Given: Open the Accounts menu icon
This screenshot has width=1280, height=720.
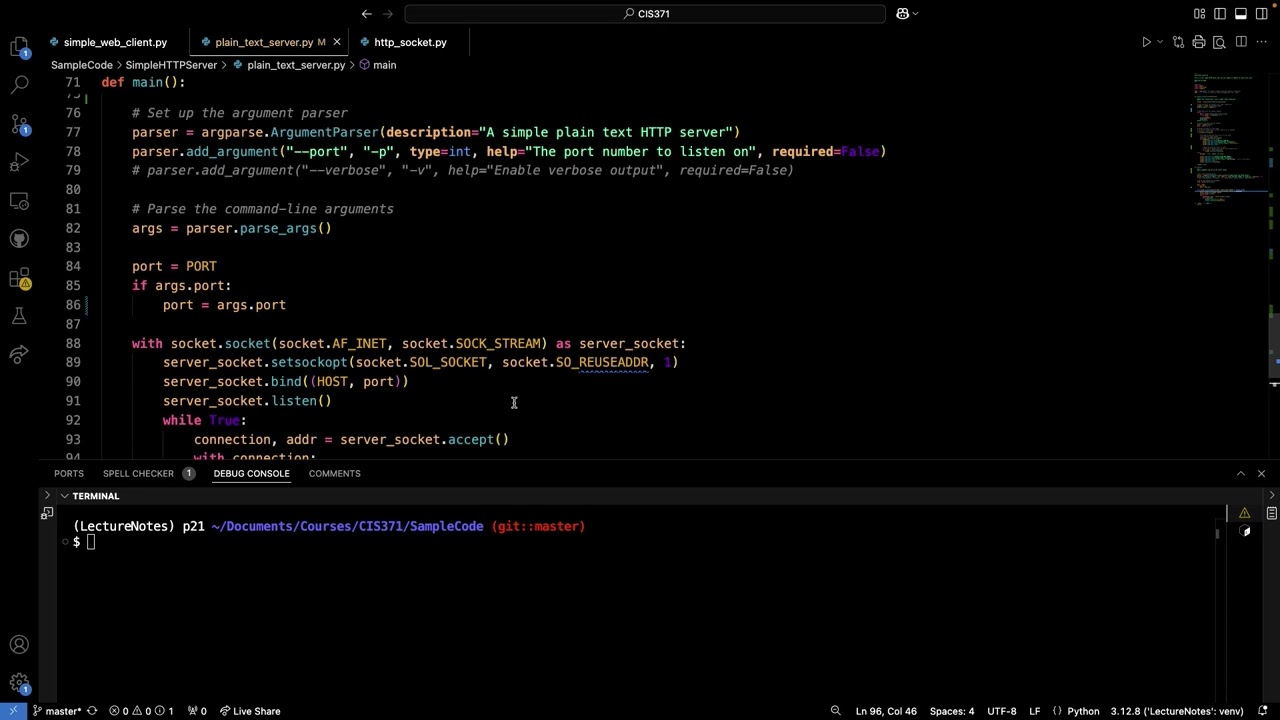Looking at the screenshot, I should tap(19, 645).
